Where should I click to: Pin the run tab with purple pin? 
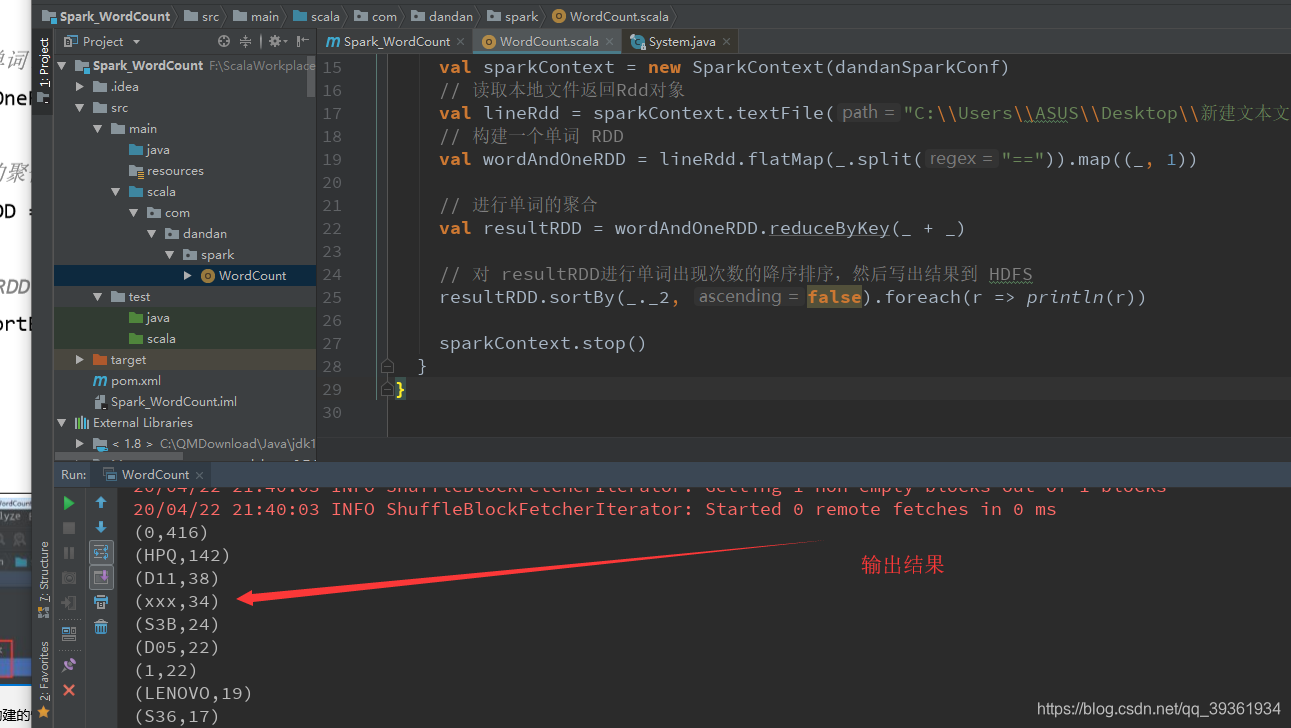tap(69, 664)
